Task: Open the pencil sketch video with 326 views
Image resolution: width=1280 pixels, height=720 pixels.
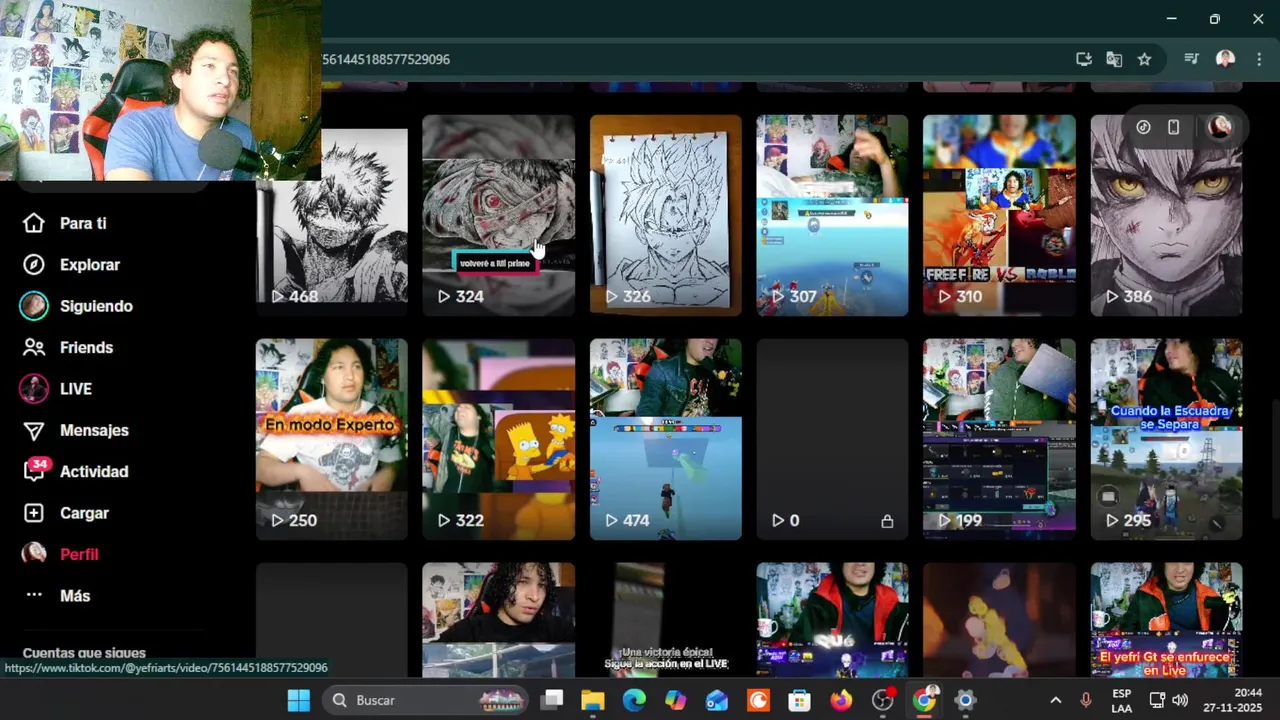Action: click(666, 215)
